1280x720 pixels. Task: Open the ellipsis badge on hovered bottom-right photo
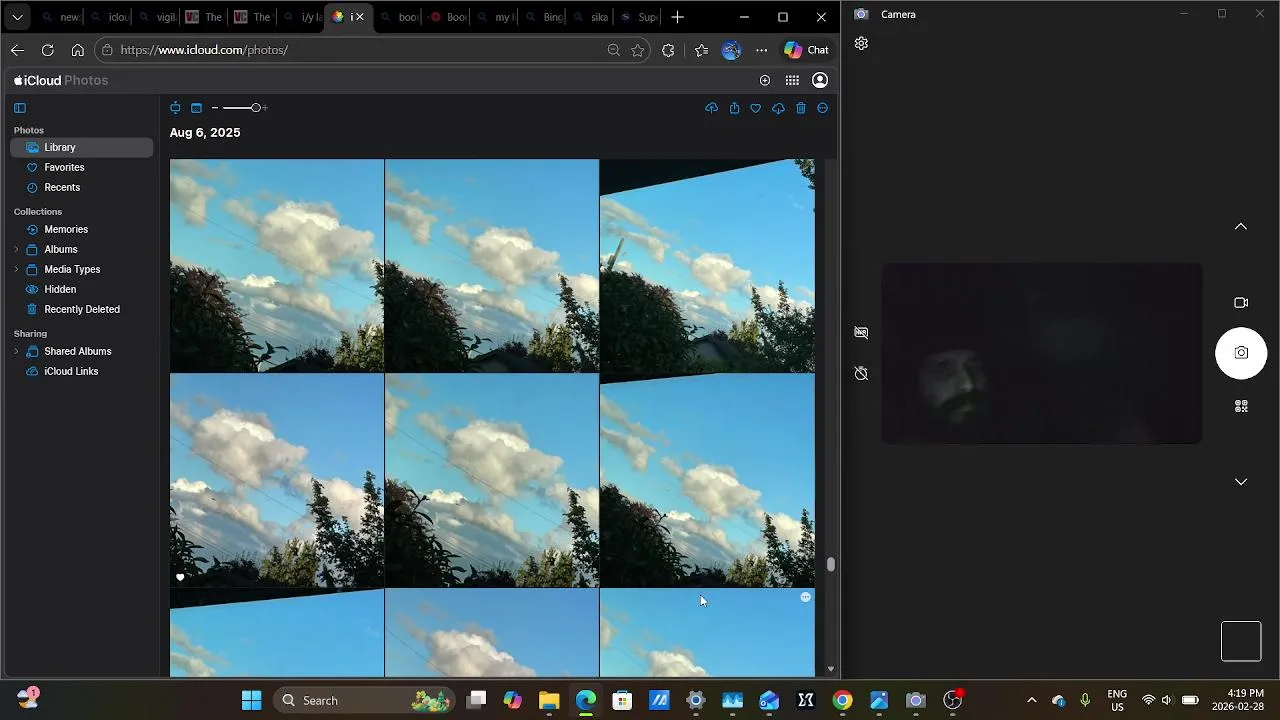(x=805, y=597)
